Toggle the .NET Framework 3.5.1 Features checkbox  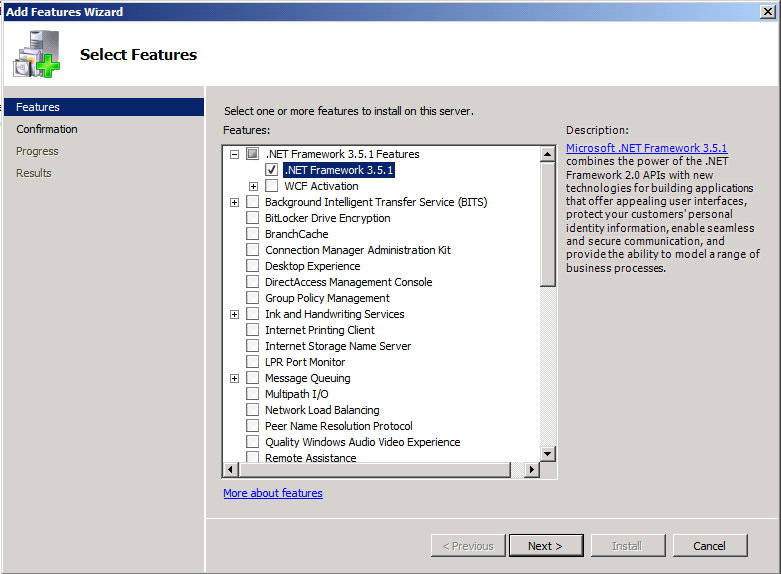point(253,153)
